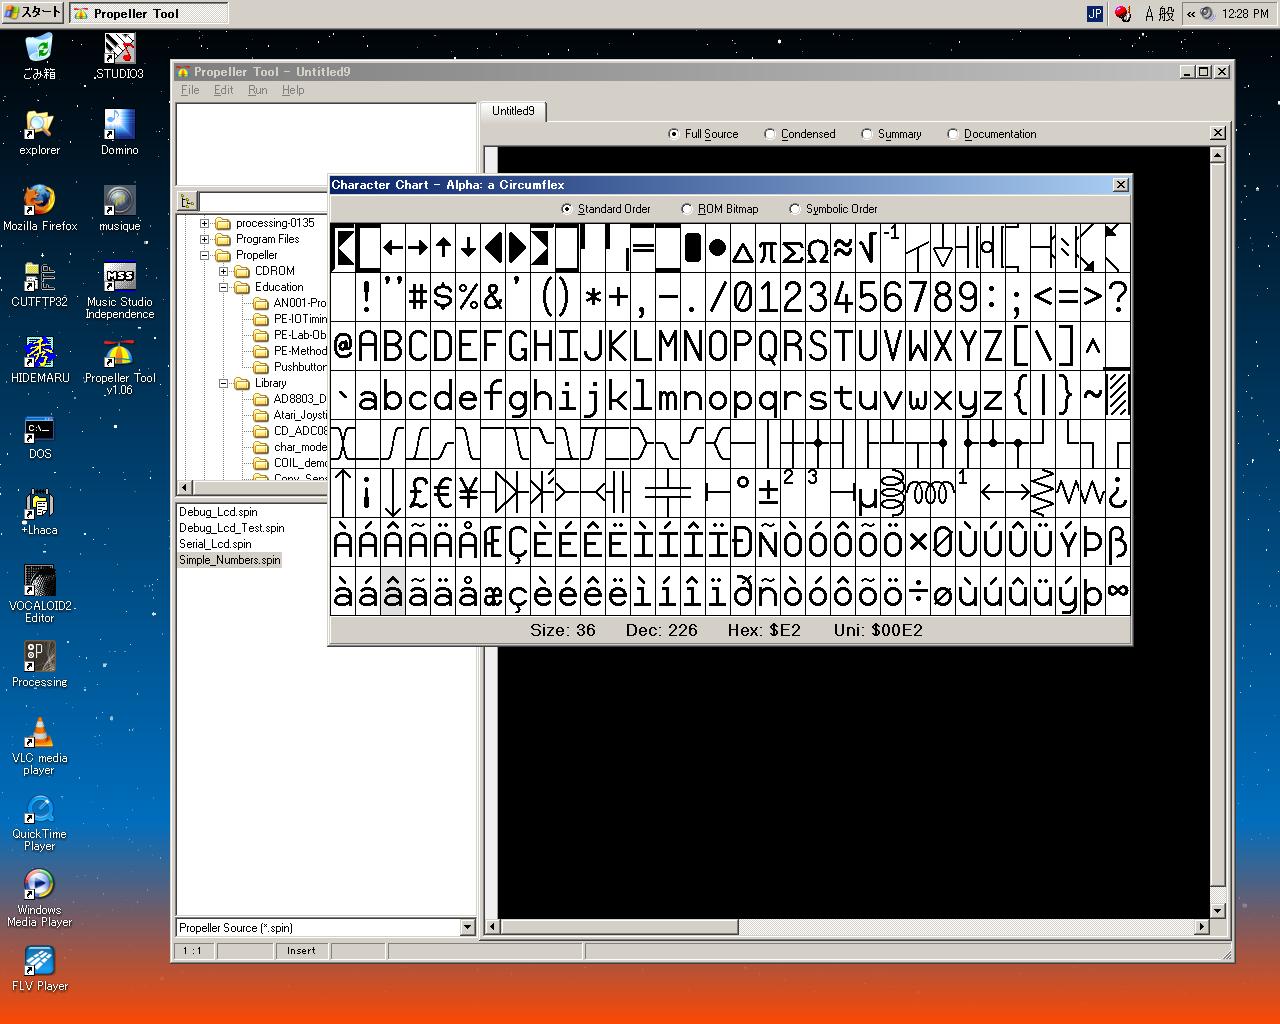Click the Propeller Tool taskbar button
This screenshot has width=1280, height=1024.
coord(149,13)
